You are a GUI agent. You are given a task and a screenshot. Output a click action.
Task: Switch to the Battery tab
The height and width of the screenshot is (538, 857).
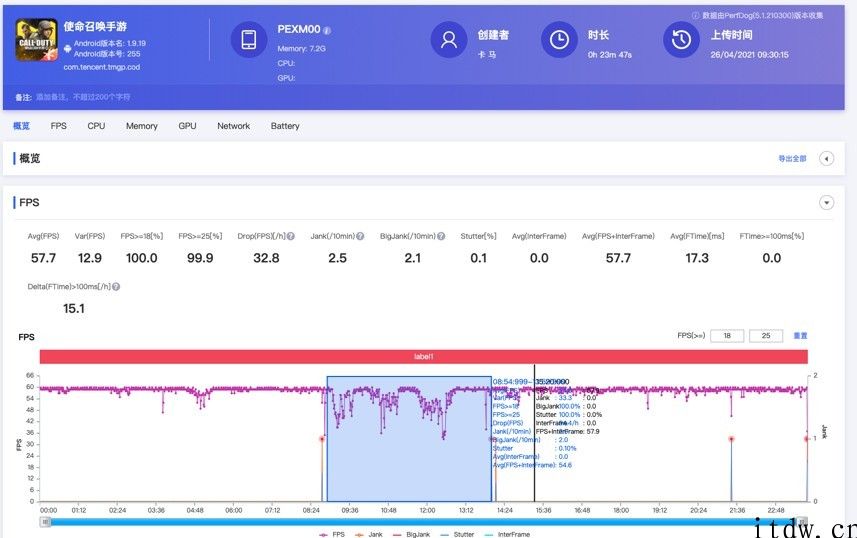[x=285, y=126]
